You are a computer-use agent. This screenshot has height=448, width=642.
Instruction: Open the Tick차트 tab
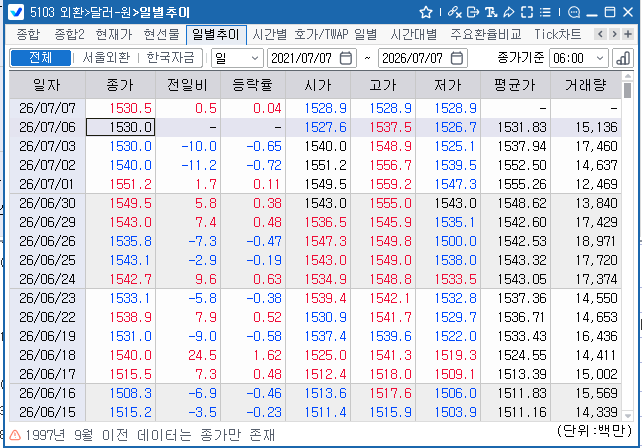[558, 34]
